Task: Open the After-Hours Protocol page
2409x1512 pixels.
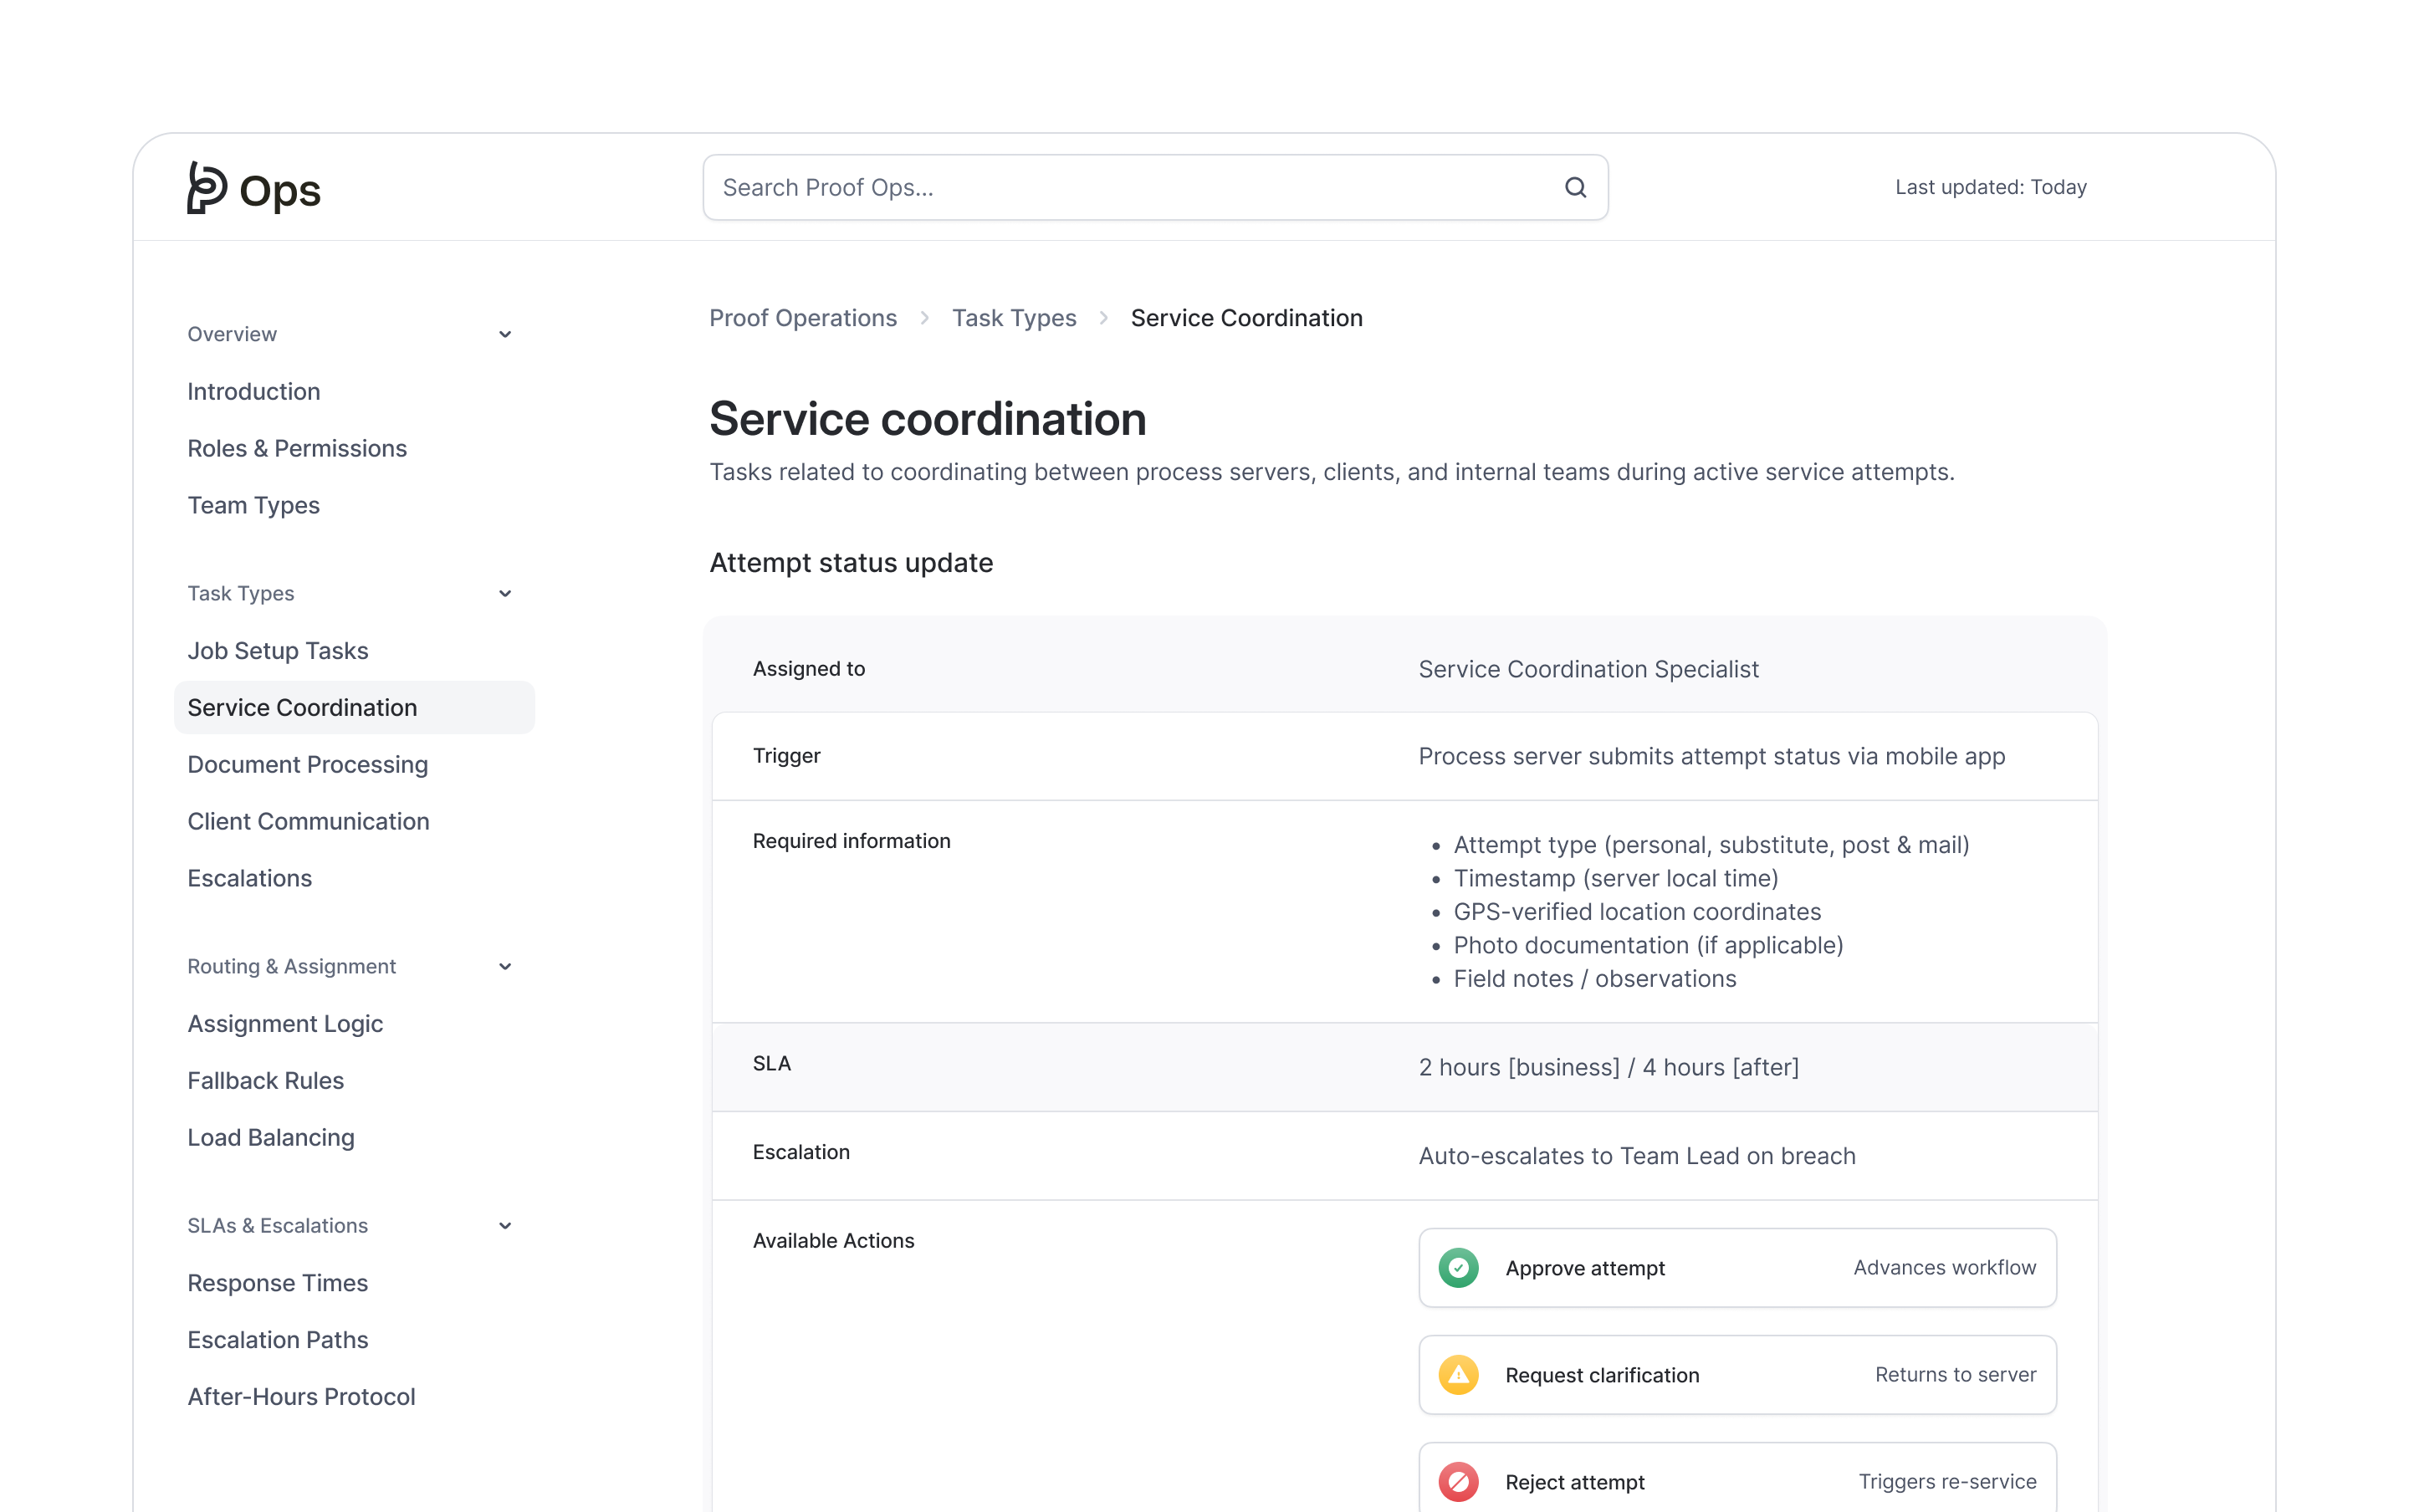Action: click(x=301, y=1396)
